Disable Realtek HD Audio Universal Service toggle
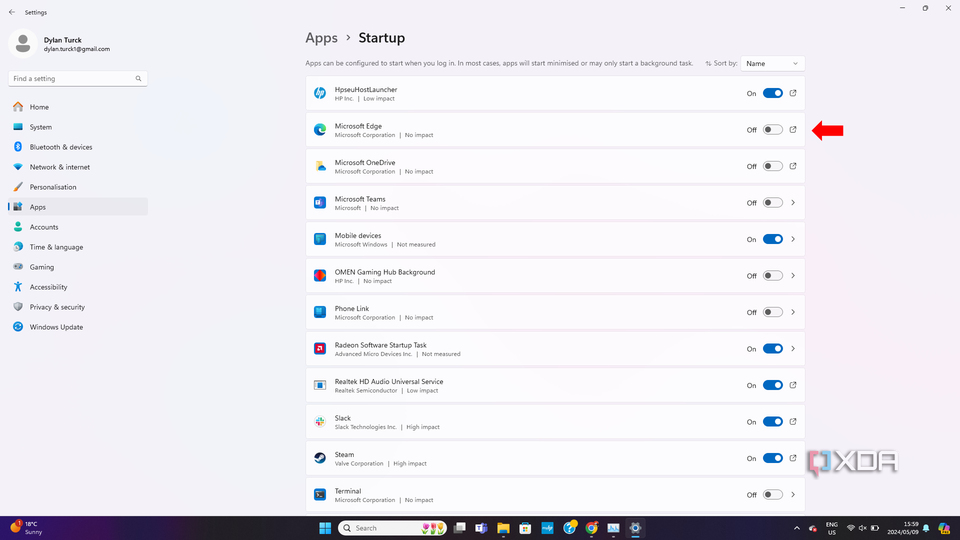Screen dimensions: 960x540 pos(773,385)
